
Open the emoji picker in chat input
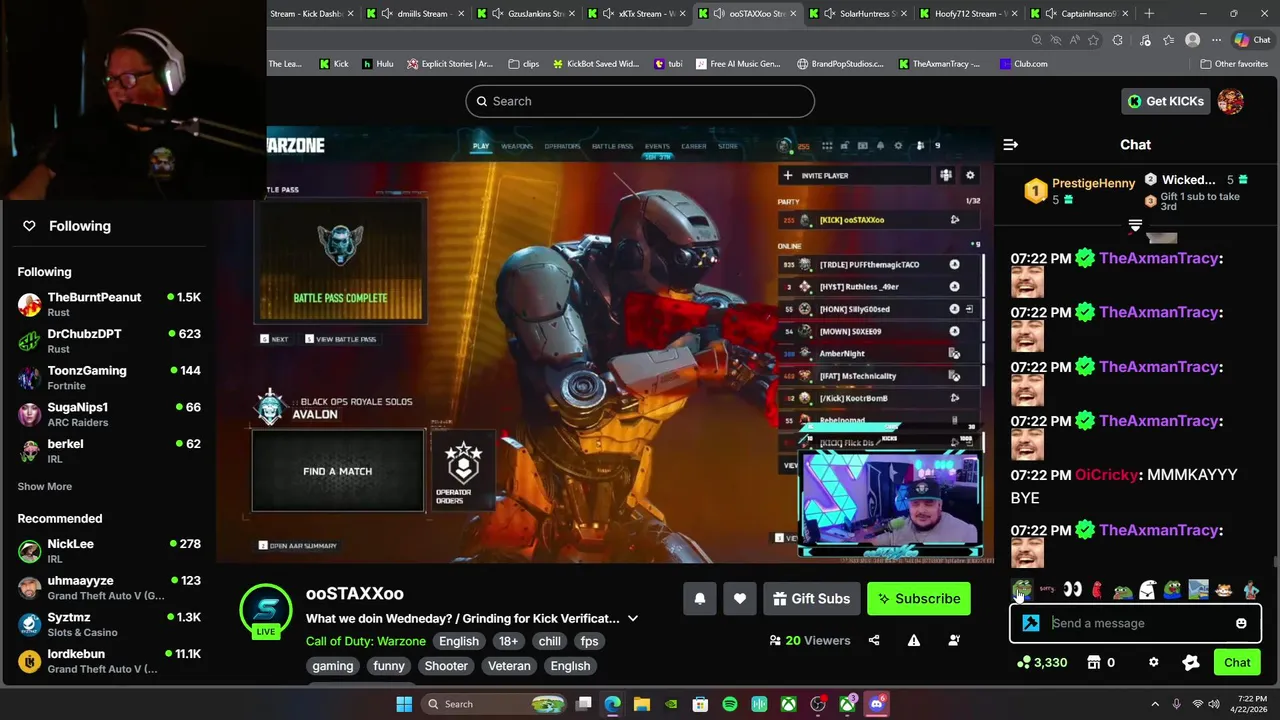1241,623
